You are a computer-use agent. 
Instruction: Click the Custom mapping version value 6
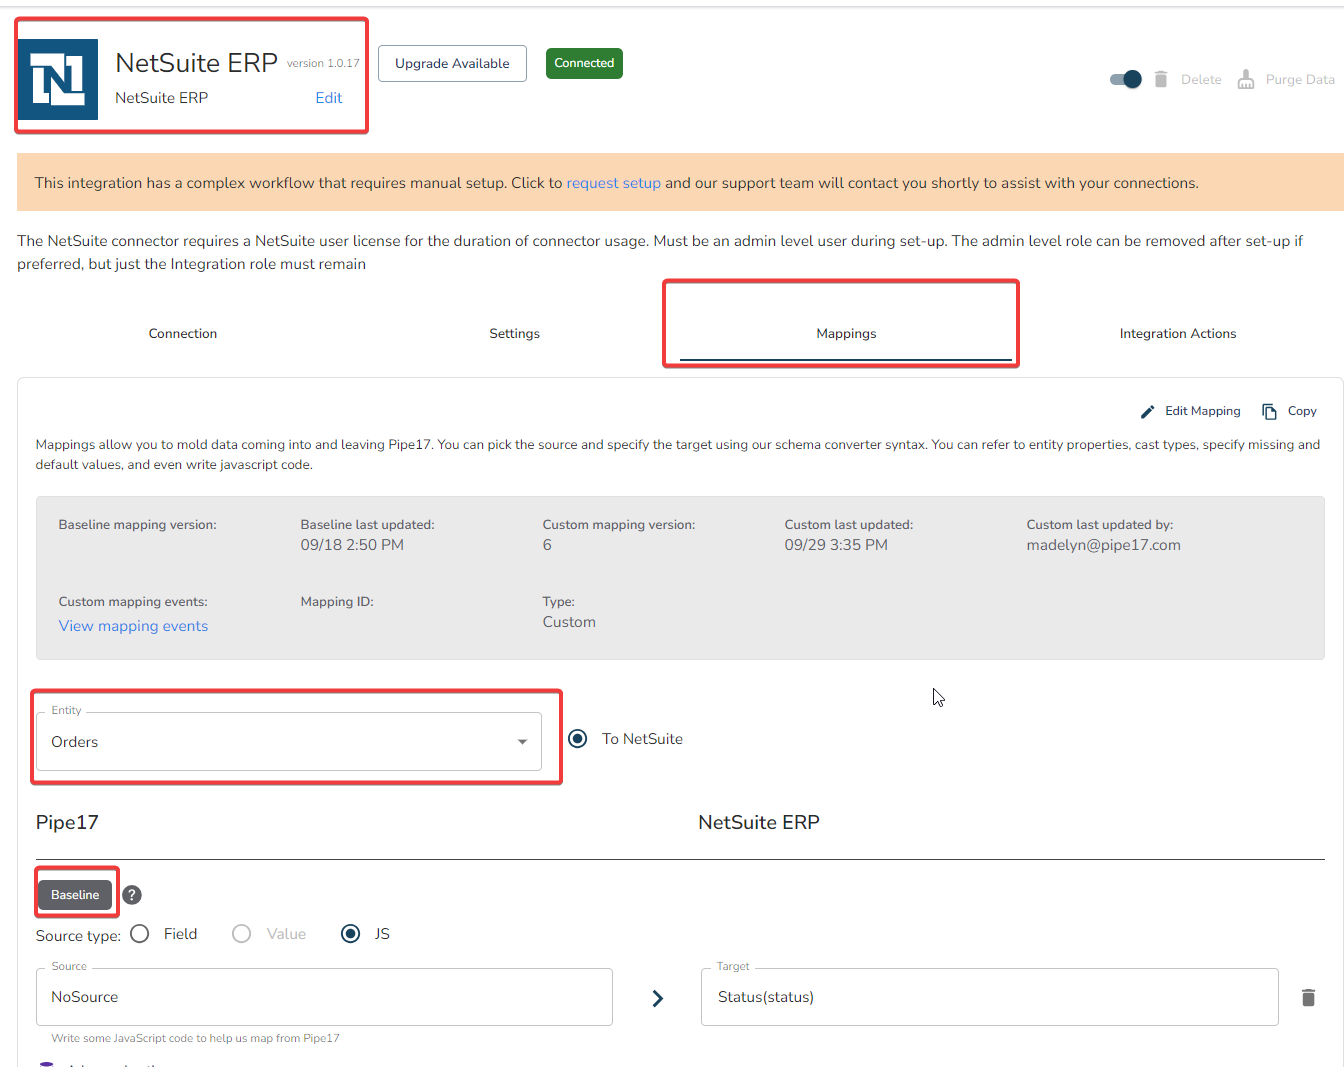click(547, 545)
